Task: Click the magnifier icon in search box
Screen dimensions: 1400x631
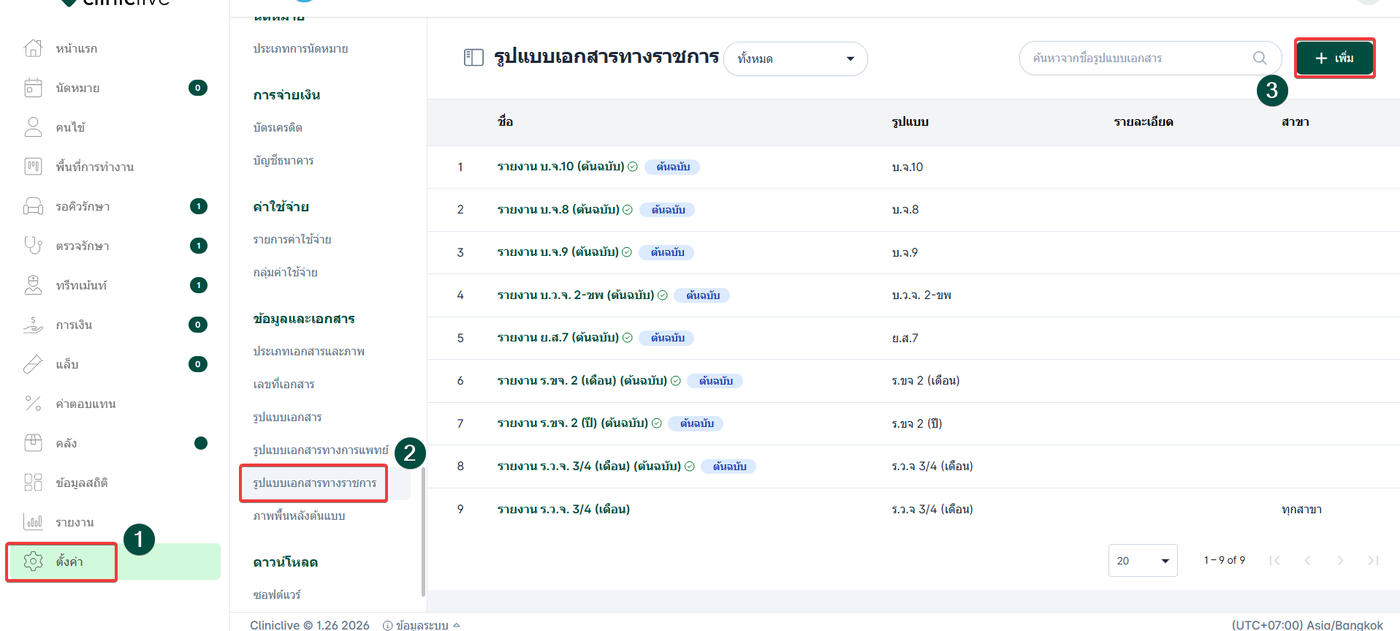Action: point(1259,58)
